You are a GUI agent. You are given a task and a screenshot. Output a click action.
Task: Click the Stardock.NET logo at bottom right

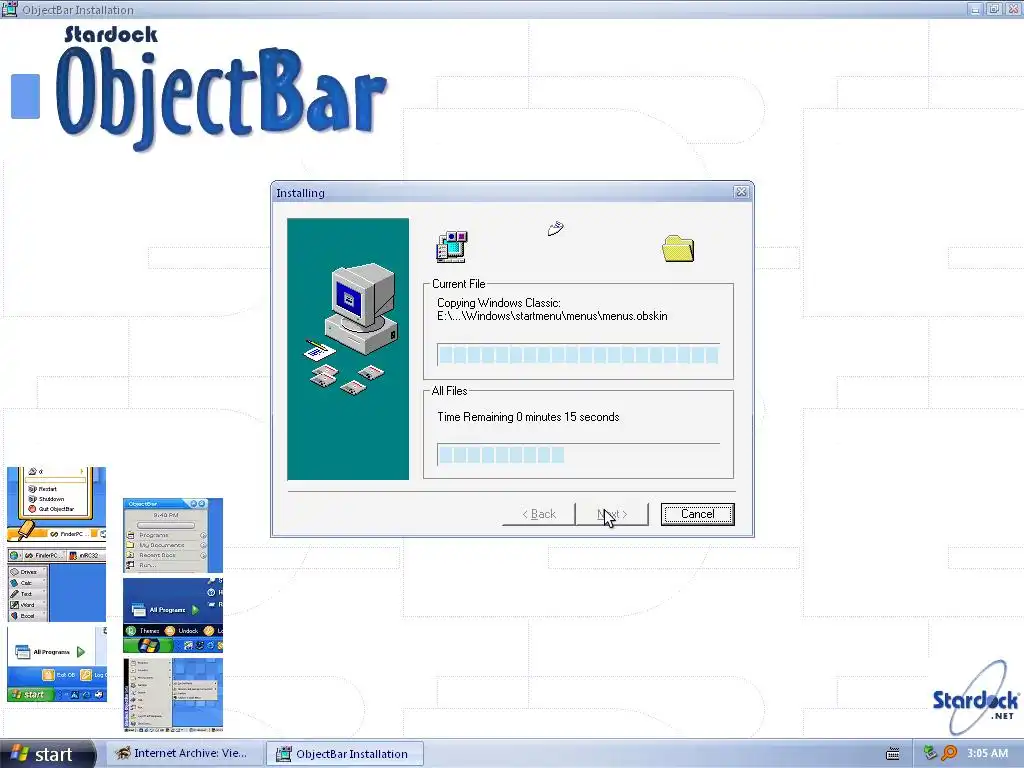(x=976, y=698)
